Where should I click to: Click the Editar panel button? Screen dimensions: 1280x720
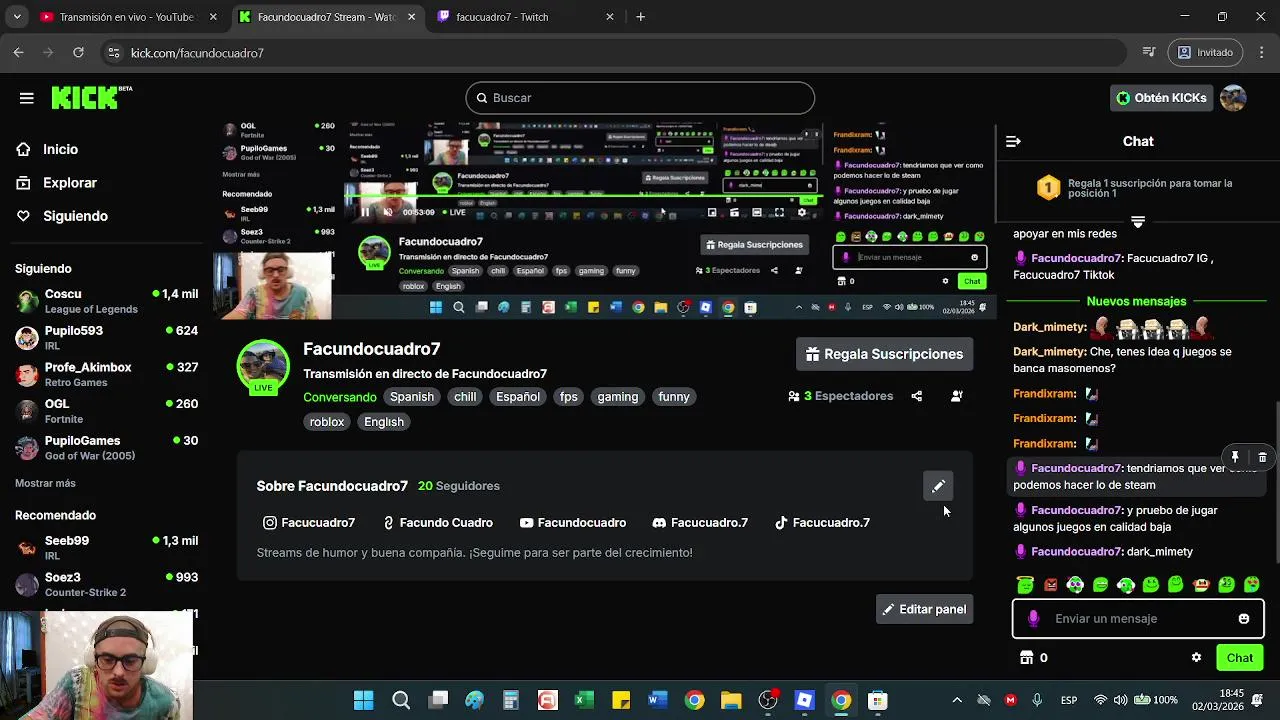coord(924,609)
